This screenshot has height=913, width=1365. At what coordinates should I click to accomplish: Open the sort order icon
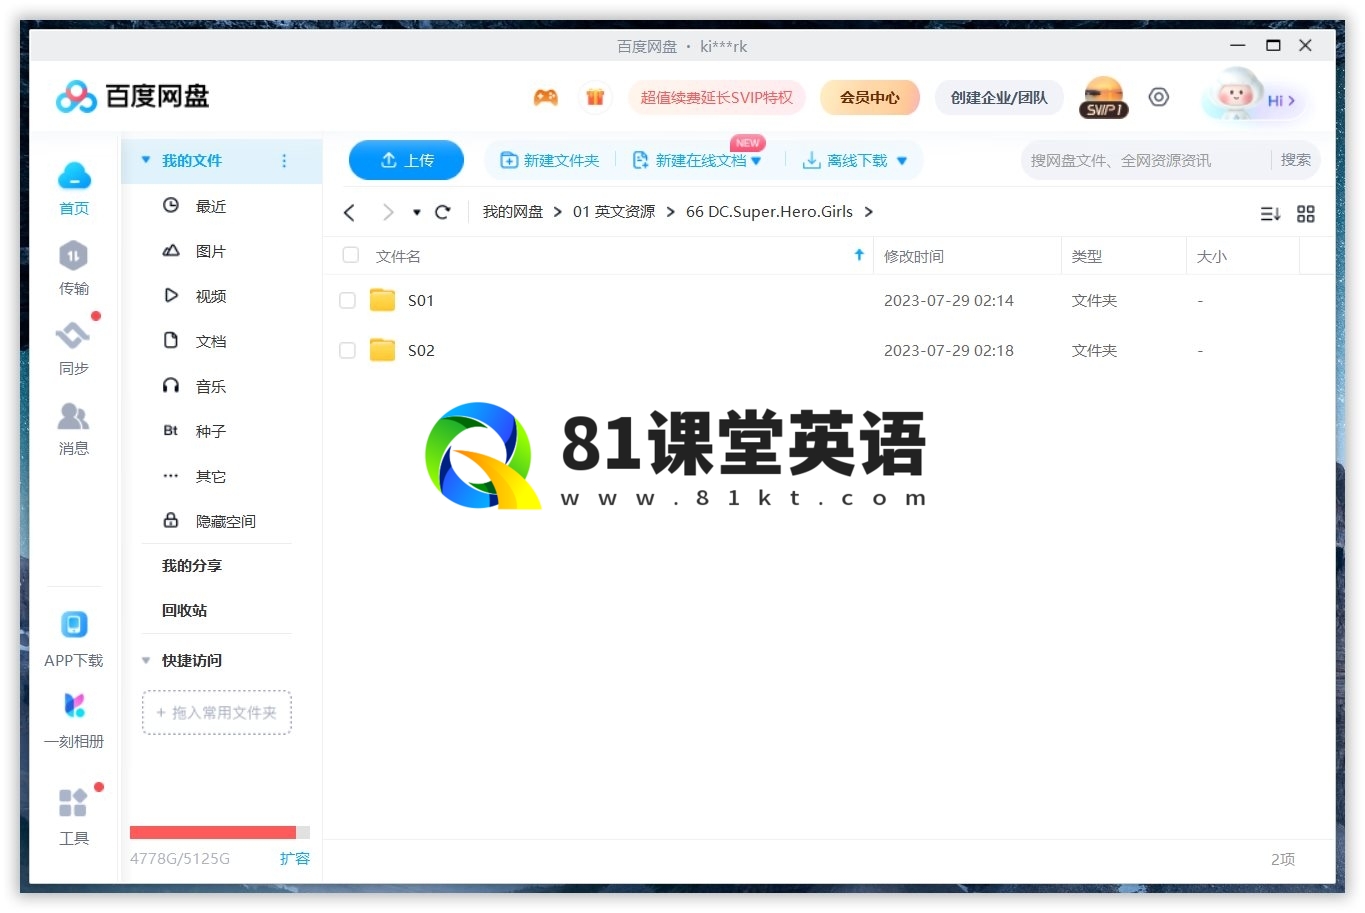point(1270,213)
